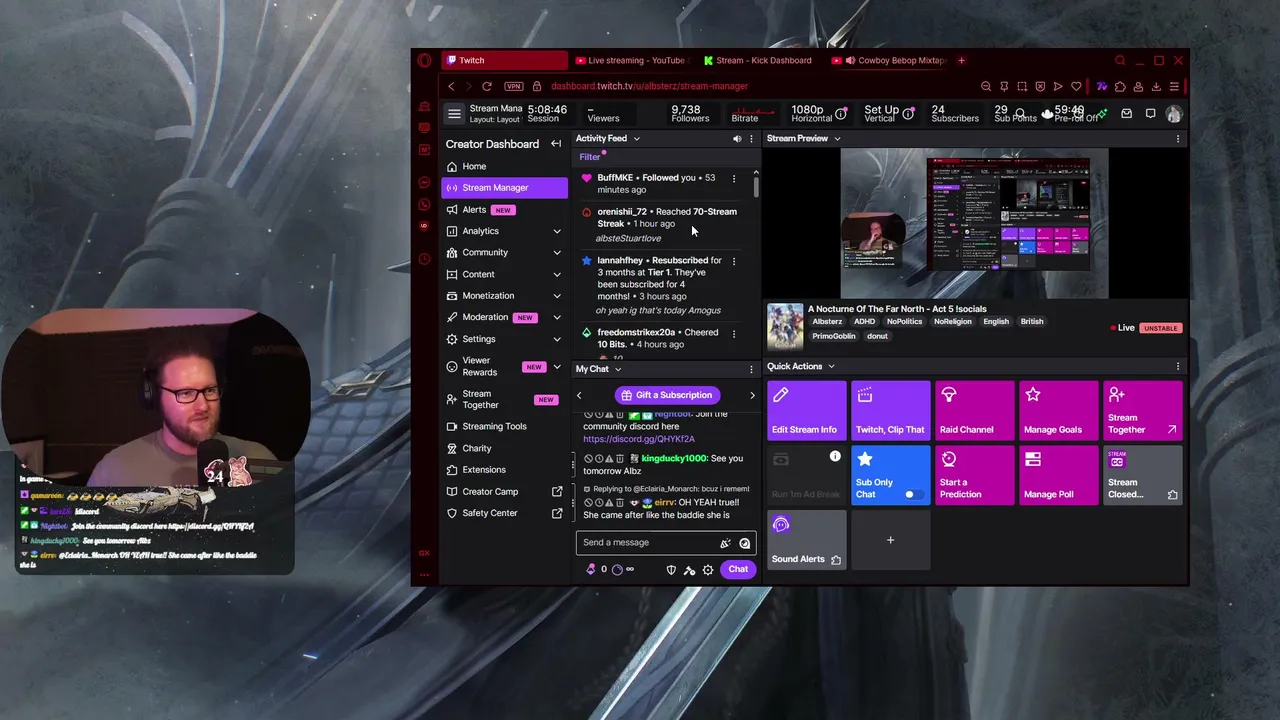Open Alerts in the sidebar
Image resolution: width=1280 pixels, height=720 pixels.
pyautogui.click(x=504, y=210)
